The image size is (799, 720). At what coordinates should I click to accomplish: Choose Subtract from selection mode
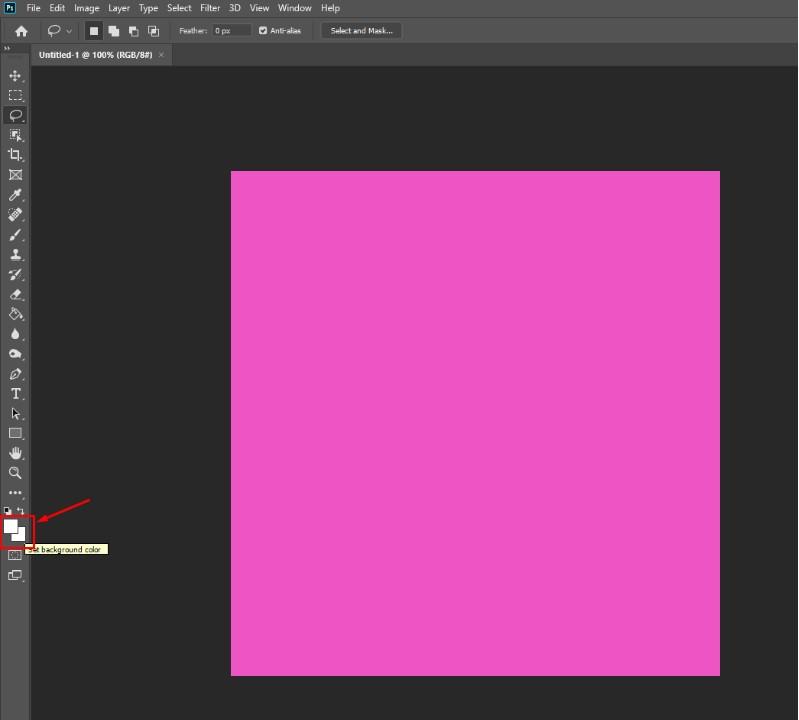[134, 31]
